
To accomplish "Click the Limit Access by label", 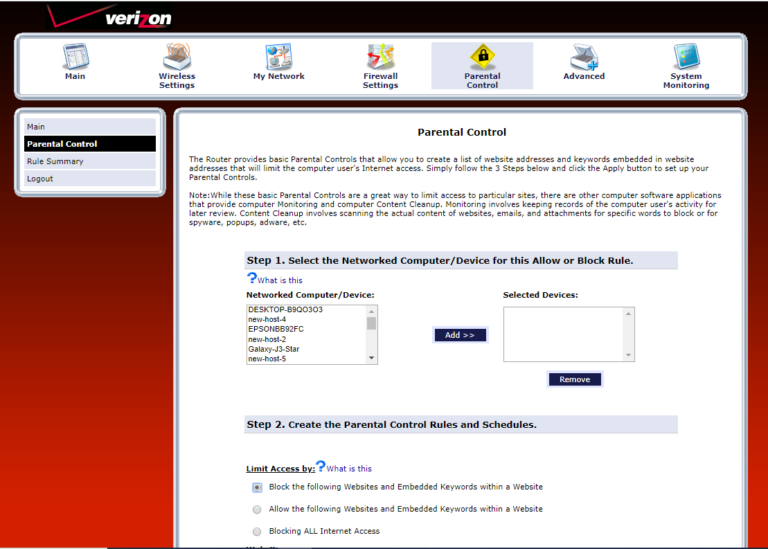I will click(x=280, y=469).
